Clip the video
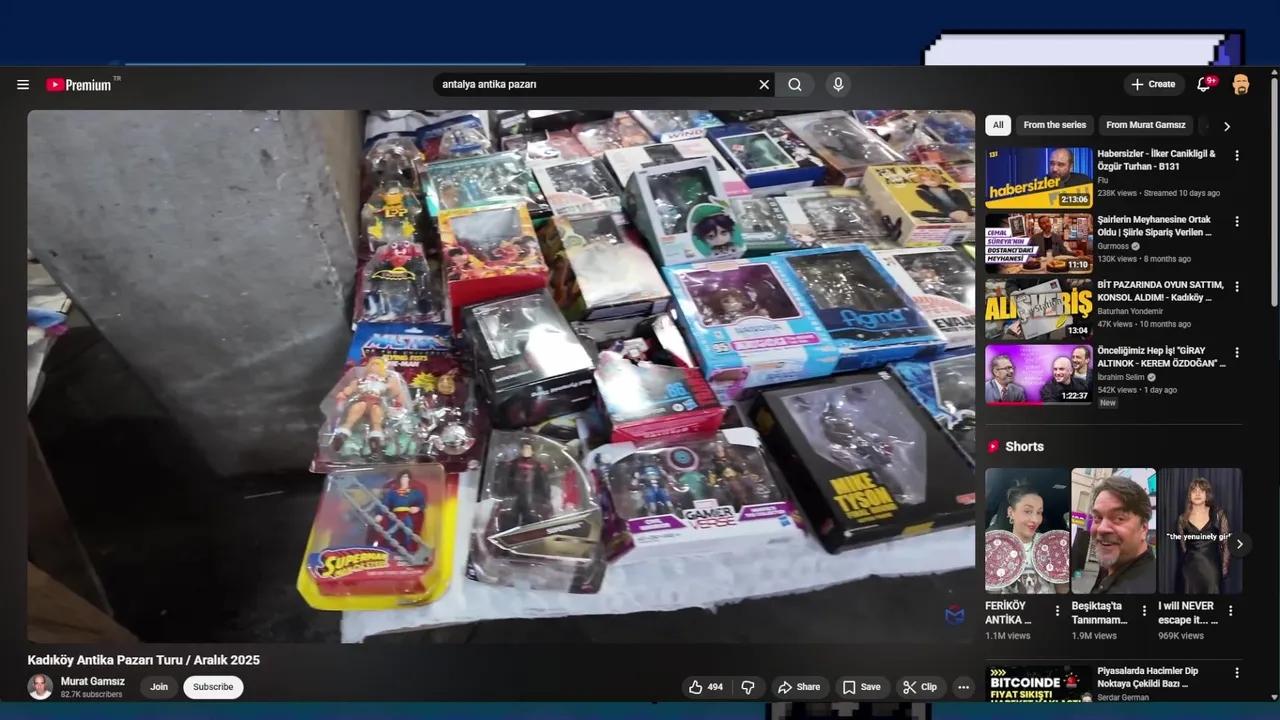Image resolution: width=1280 pixels, height=720 pixels. tap(920, 687)
